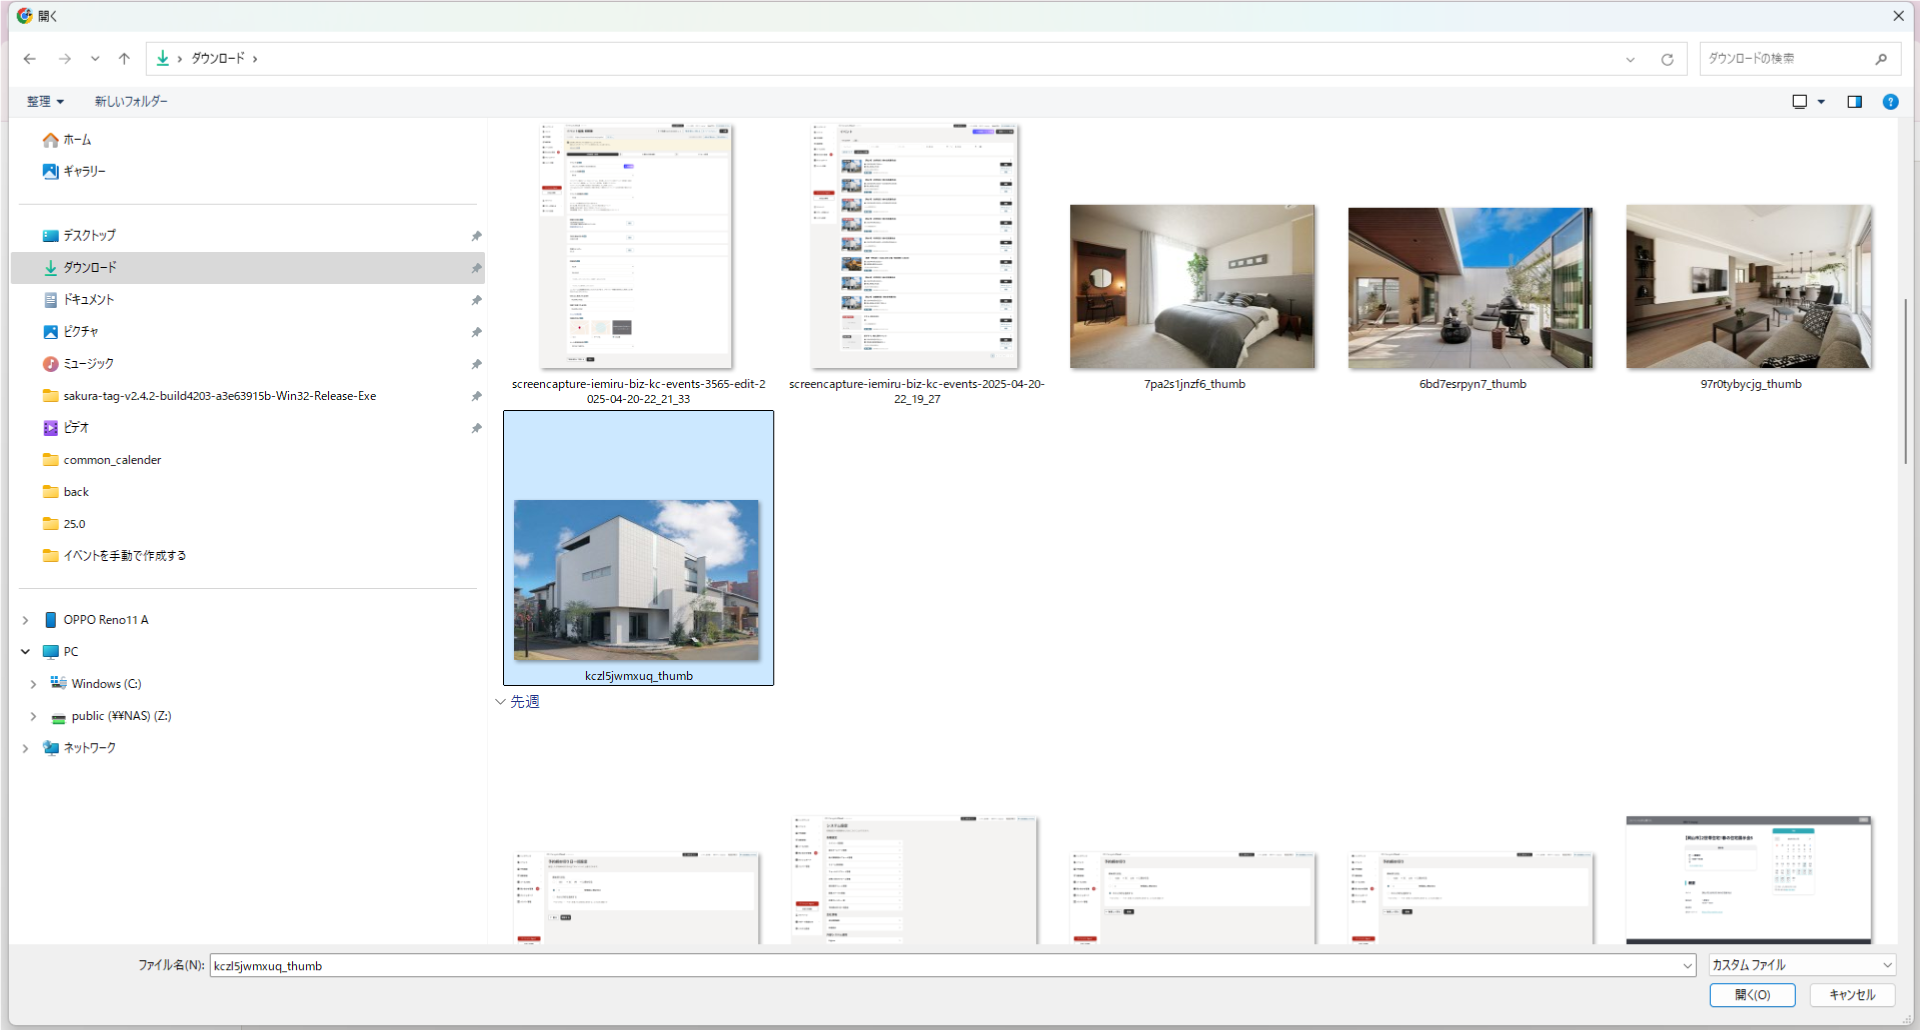
Task: Refresh the ダウンロード folder view
Action: point(1667,59)
